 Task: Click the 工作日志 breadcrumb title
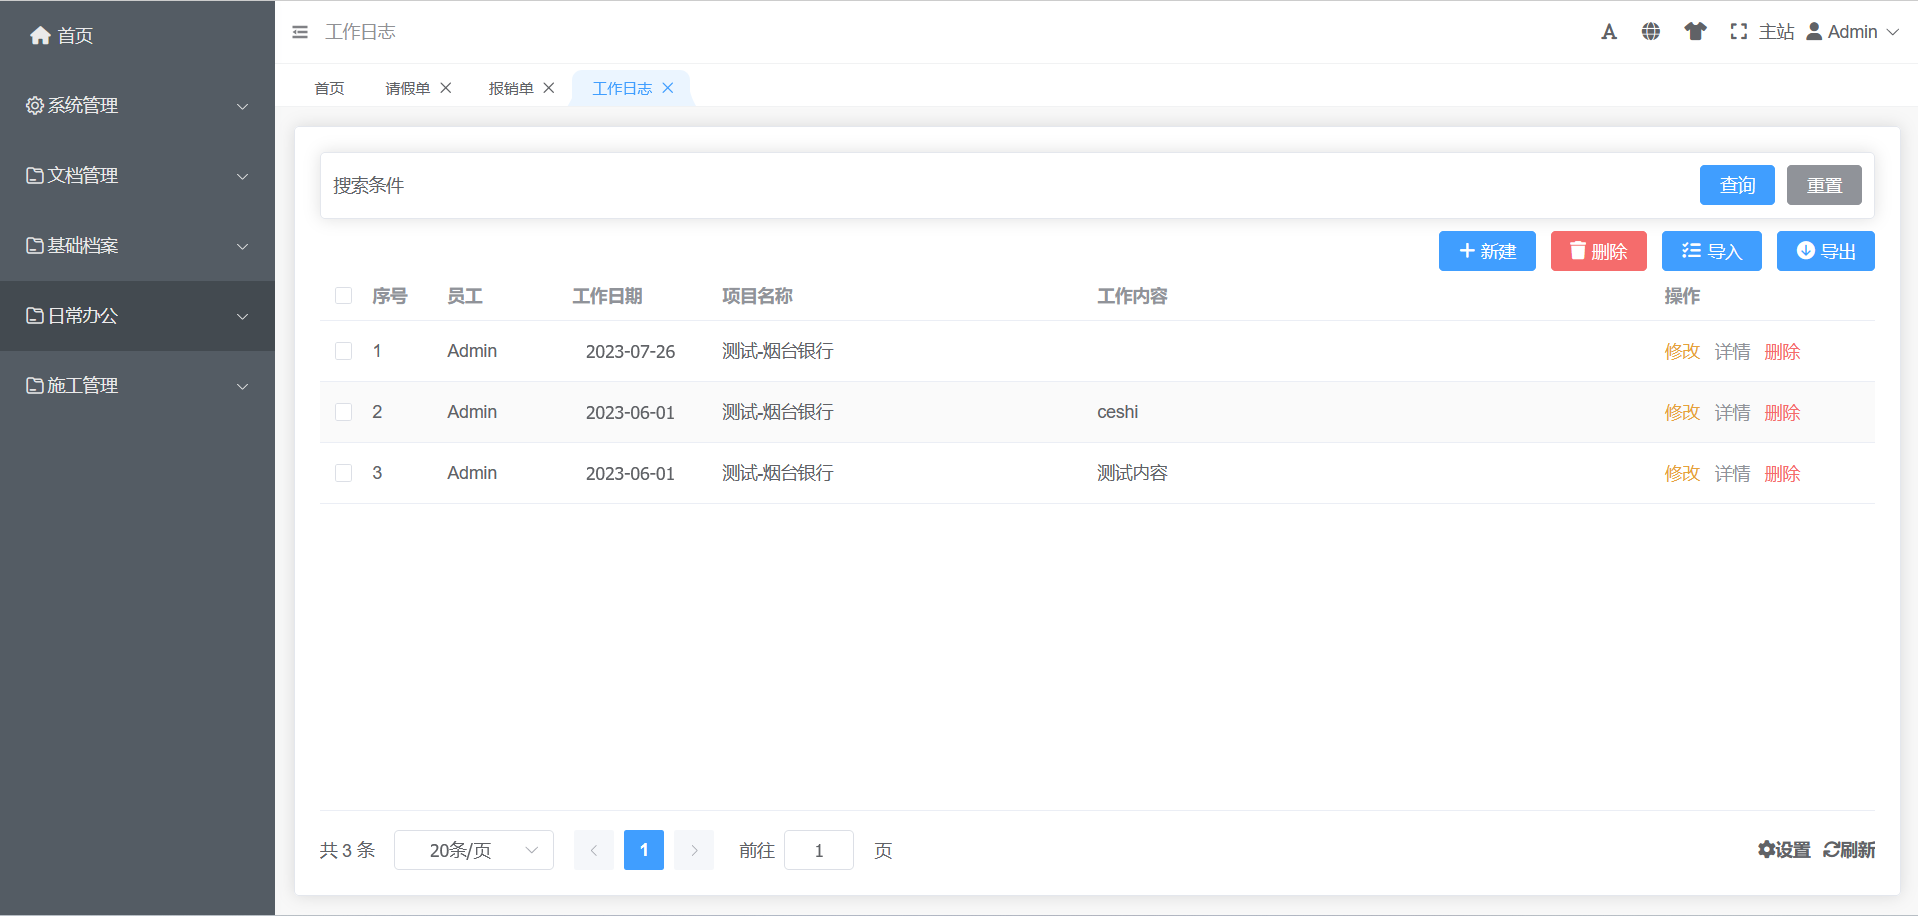pos(360,32)
